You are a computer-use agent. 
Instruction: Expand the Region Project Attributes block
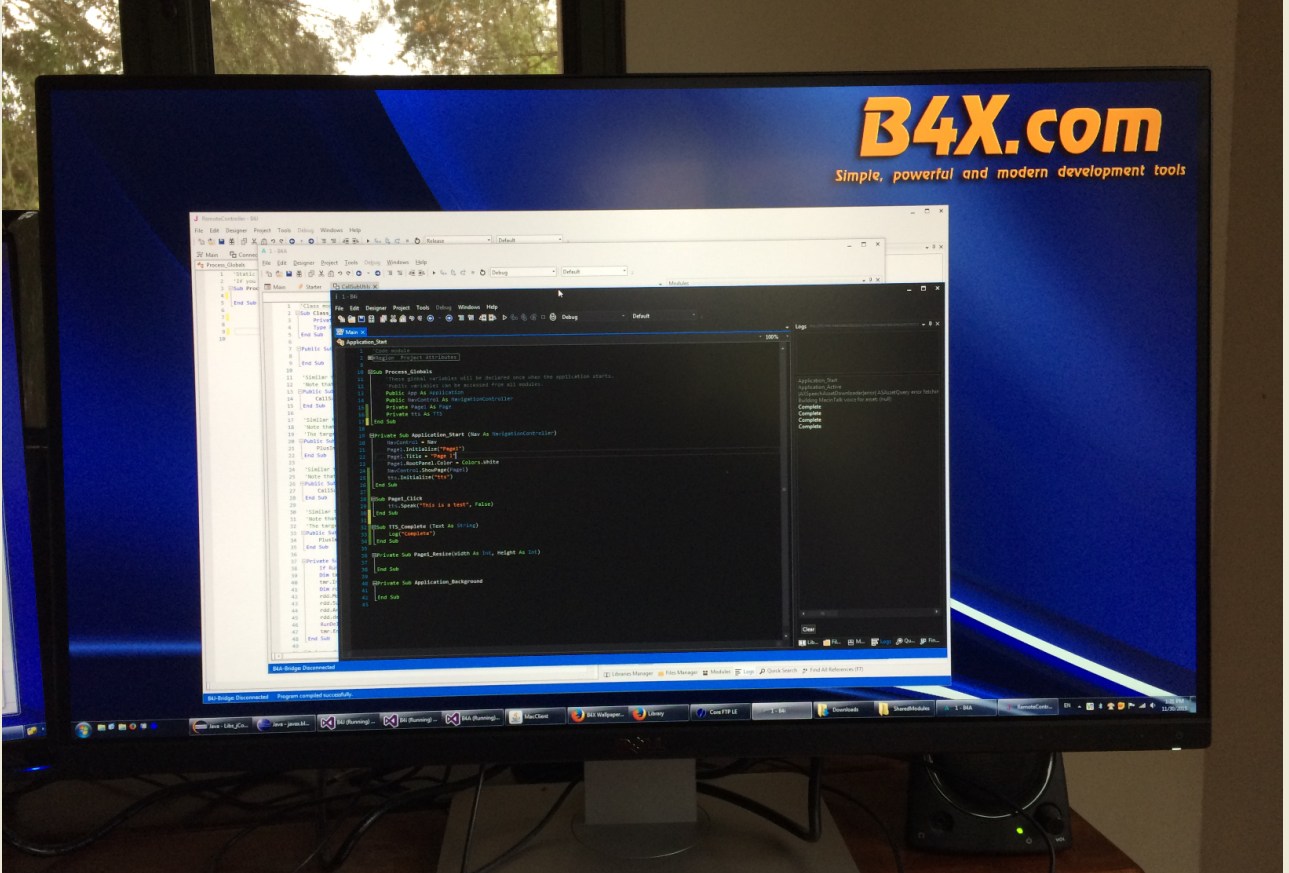pos(369,357)
